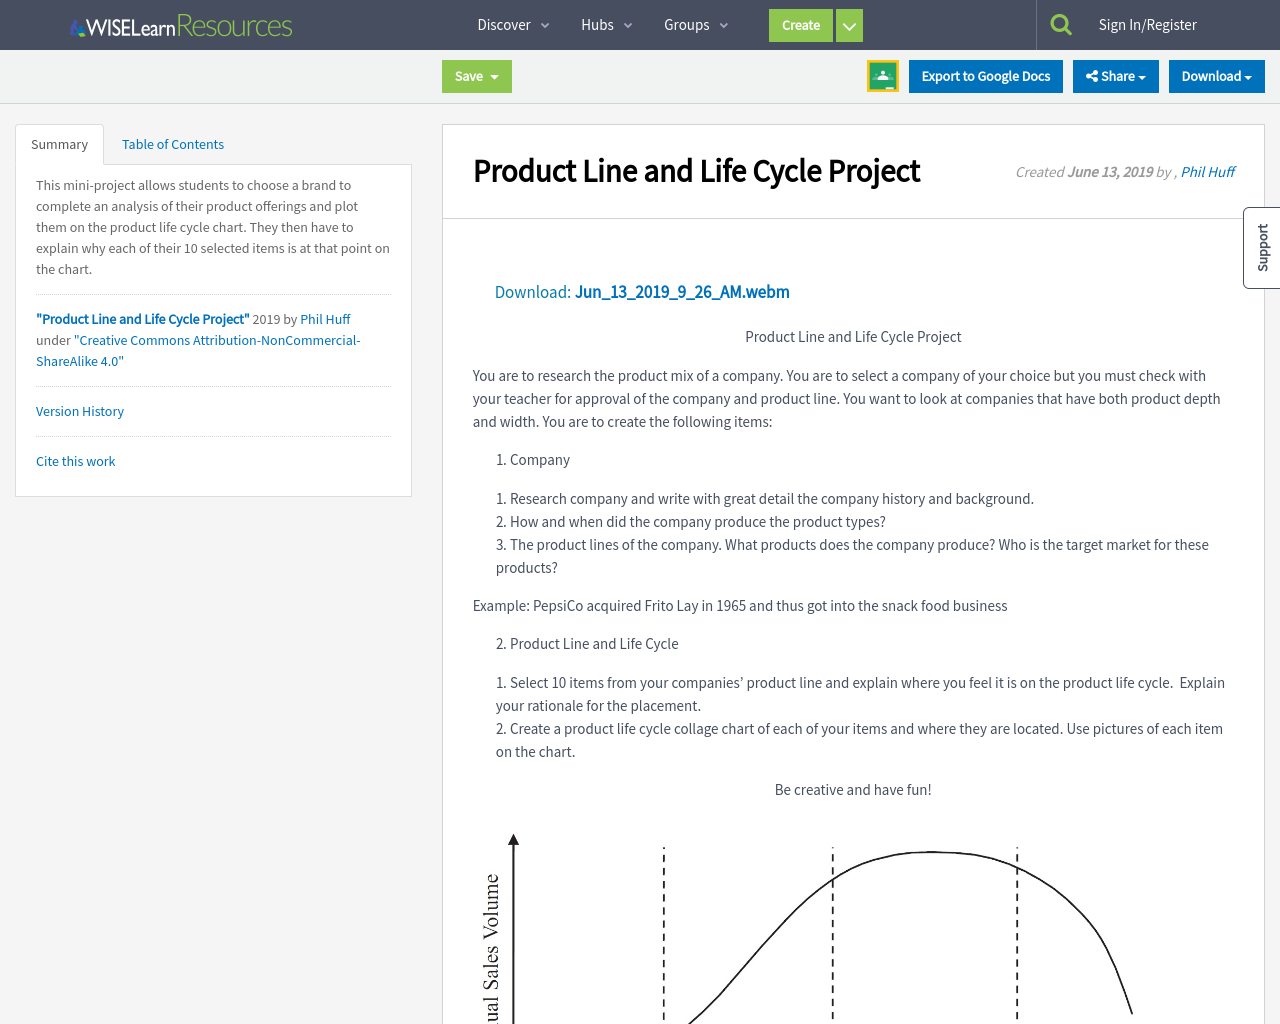Image resolution: width=1280 pixels, height=1024 pixels.
Task: Click Export to Google Docs
Action: (986, 75)
